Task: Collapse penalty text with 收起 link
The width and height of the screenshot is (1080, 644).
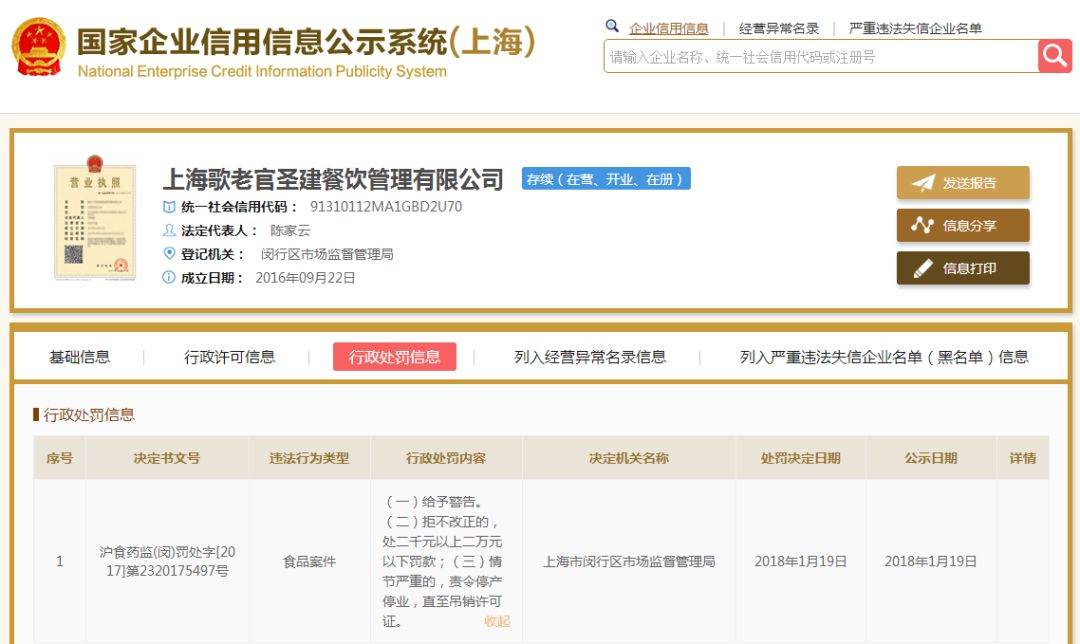Action: click(x=497, y=621)
